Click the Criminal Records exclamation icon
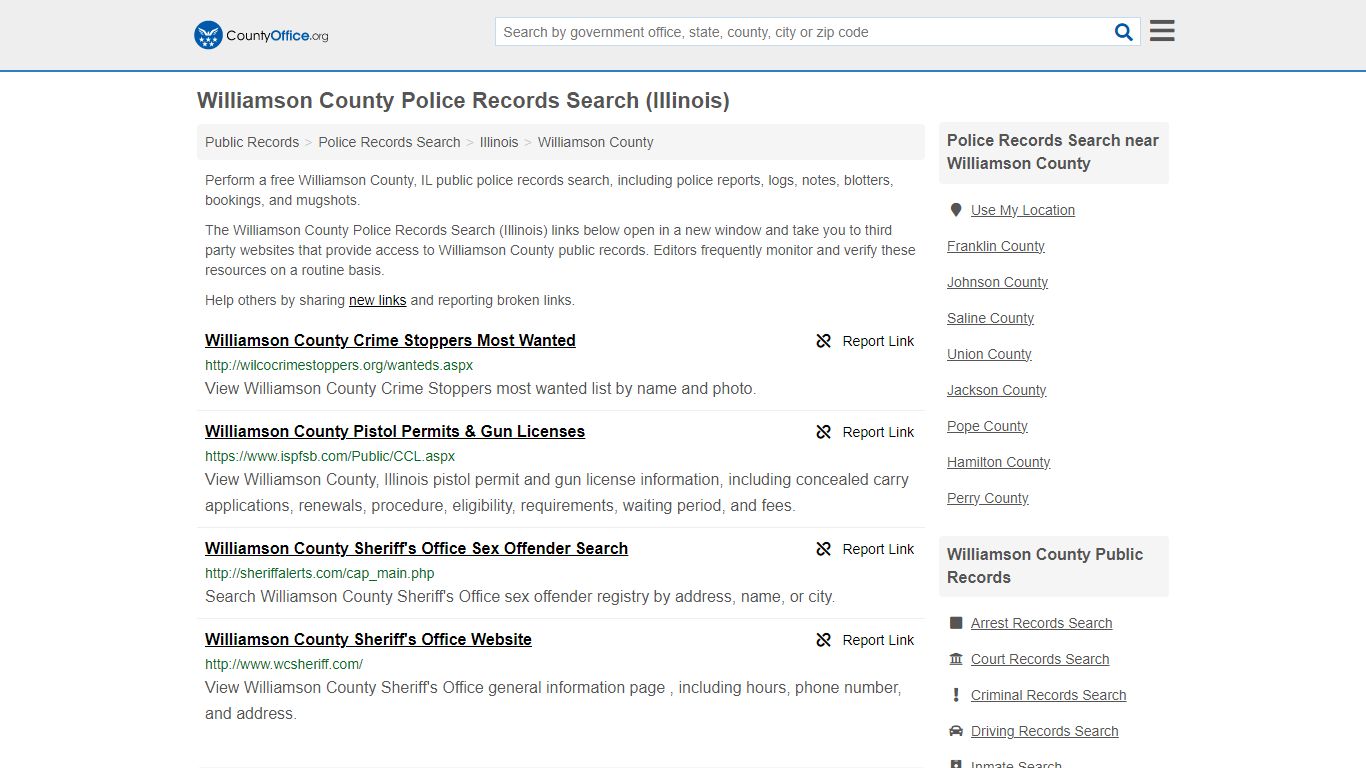Viewport: 1366px width, 768px height. point(956,695)
